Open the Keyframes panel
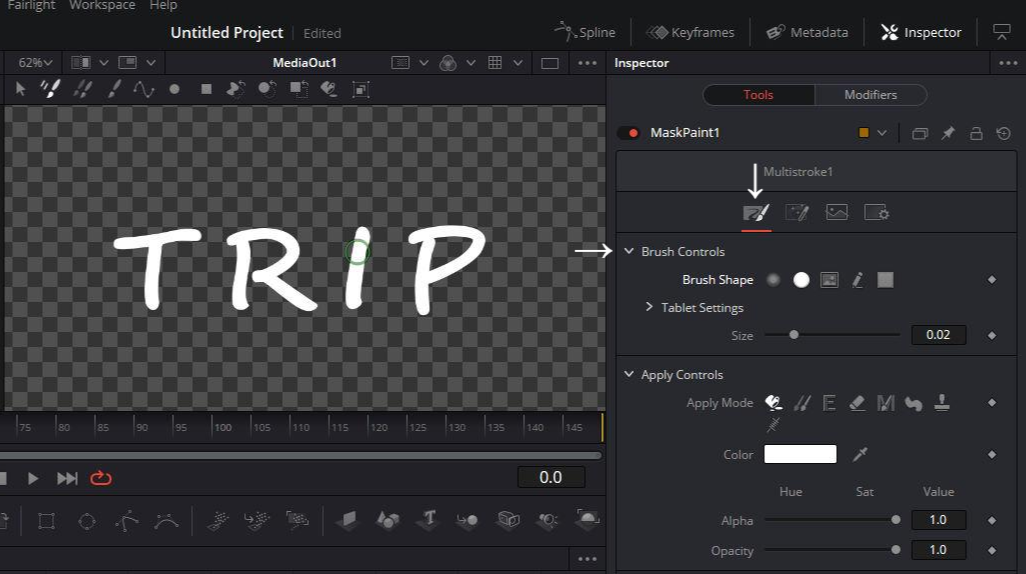Viewport: 1026px width, 574px height. pyautogui.click(x=690, y=32)
